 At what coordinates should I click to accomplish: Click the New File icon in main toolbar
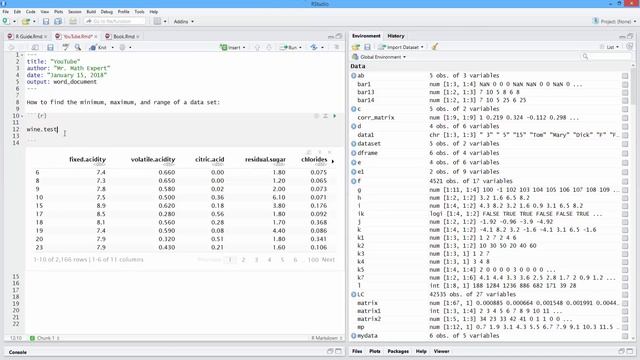point(5,21)
